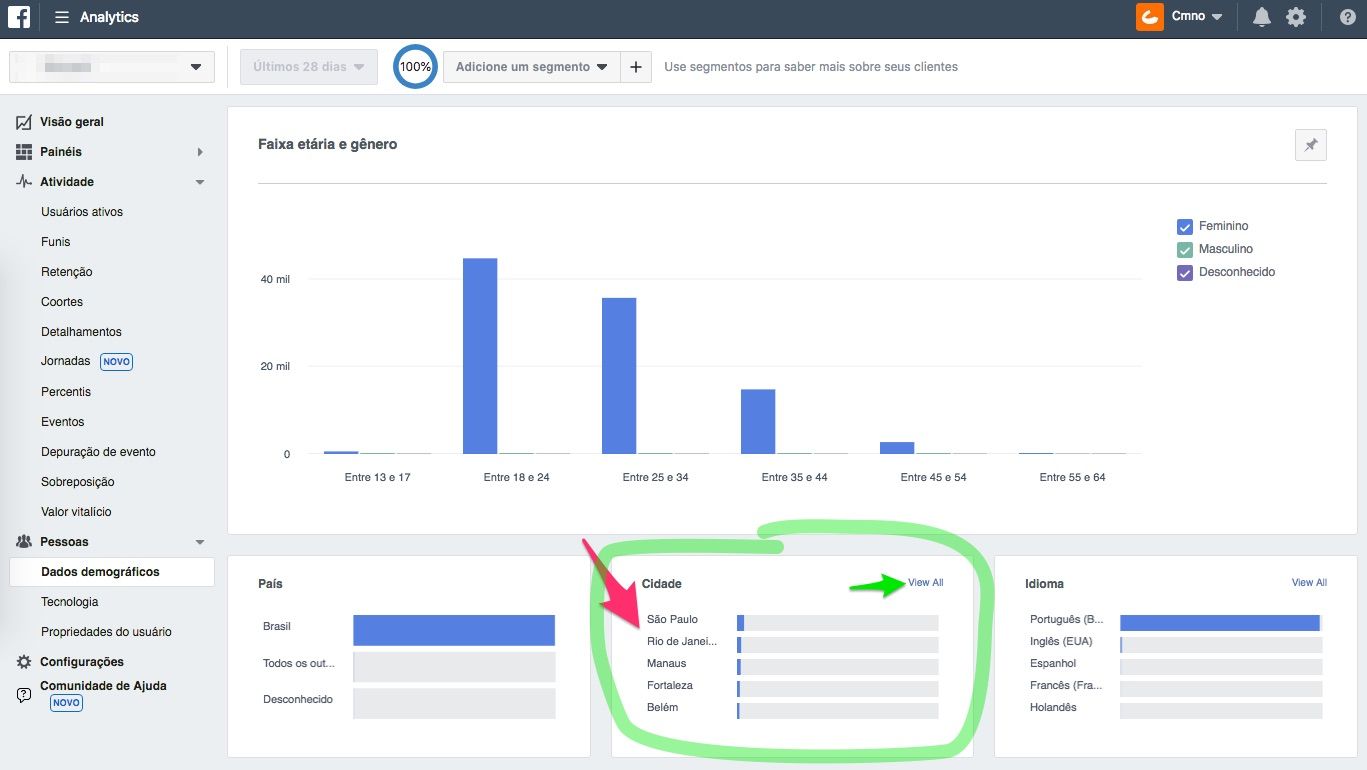This screenshot has height=770, width=1367.
Task: Open the Adicione um segmento dropdown
Action: coord(531,67)
